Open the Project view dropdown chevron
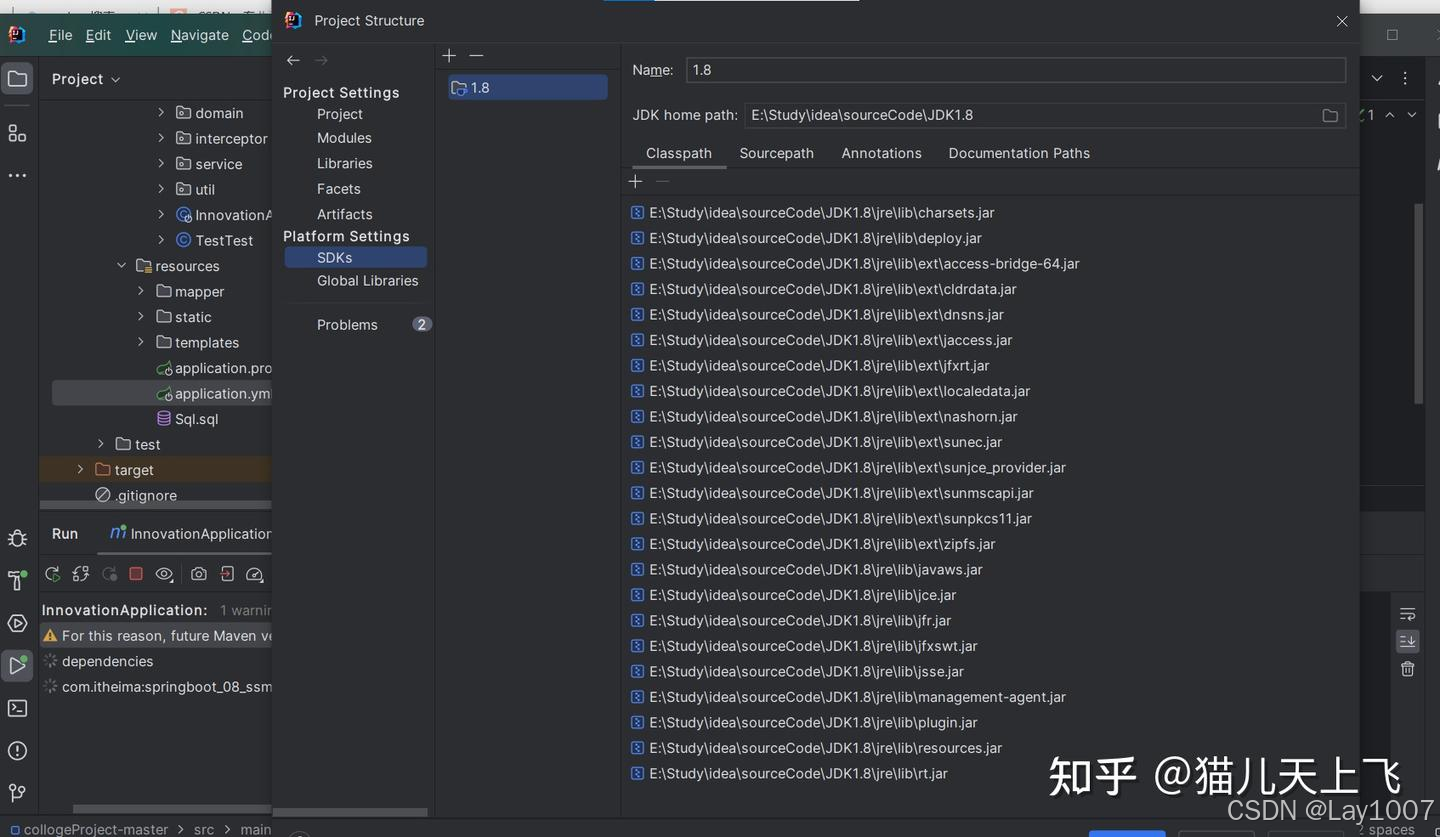Screen dimensions: 1440x837 (x=116, y=79)
